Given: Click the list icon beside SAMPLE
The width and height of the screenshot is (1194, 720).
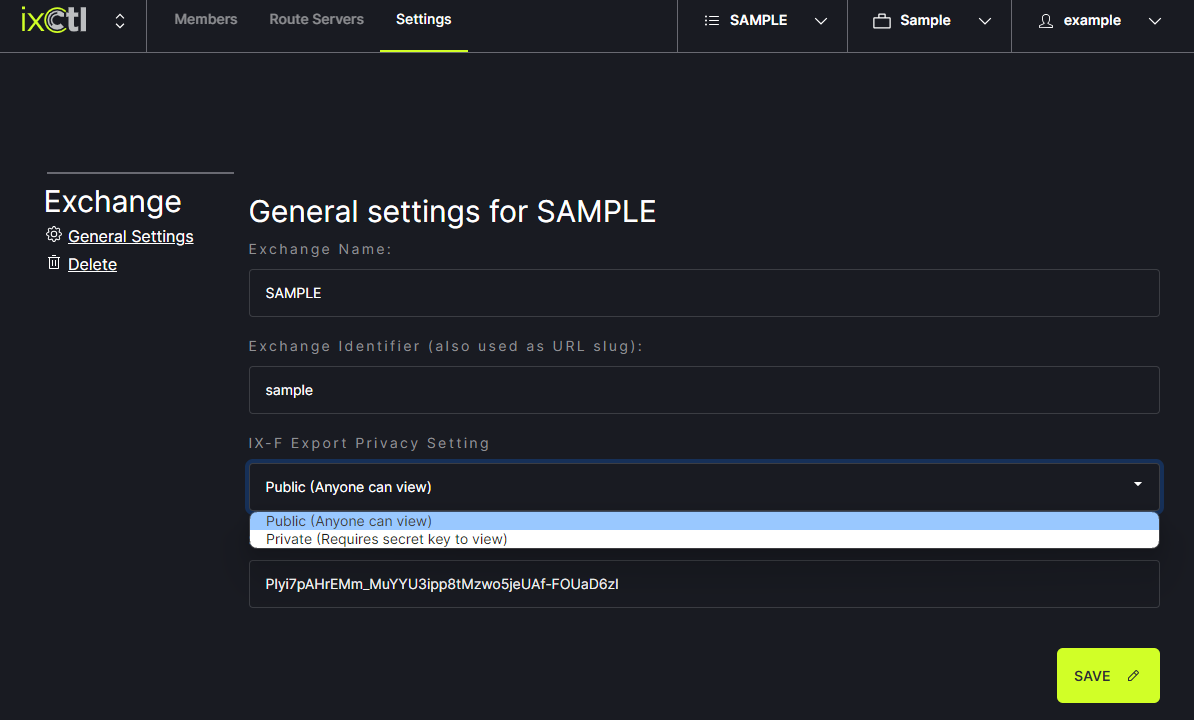Looking at the screenshot, I should (x=712, y=20).
